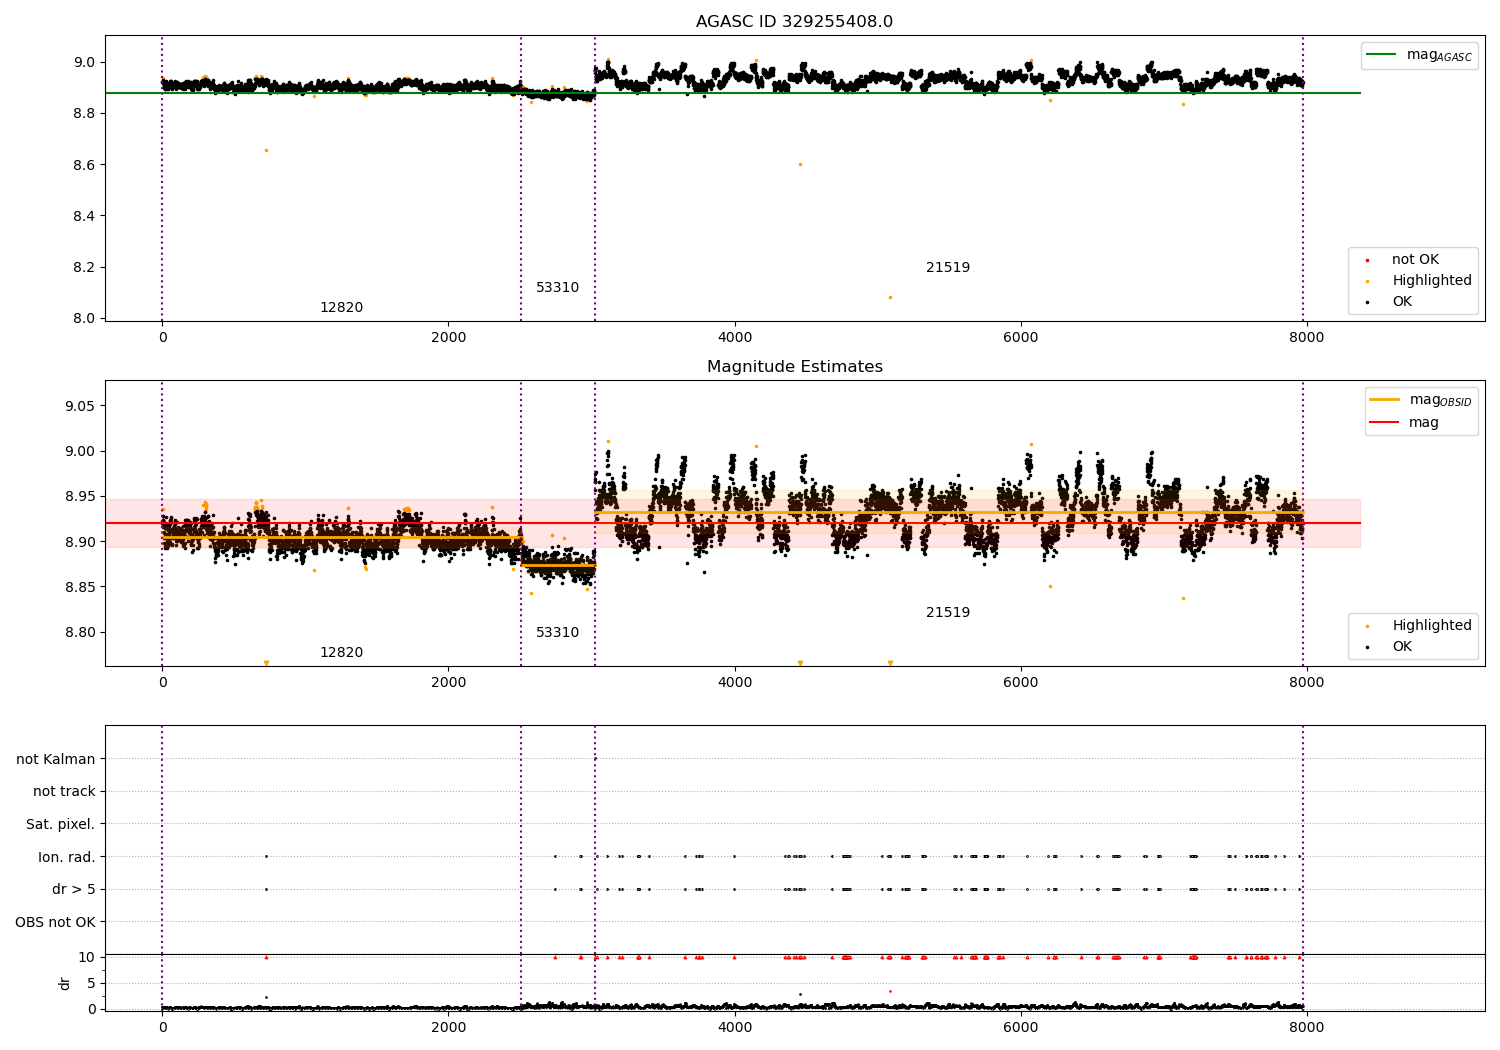The height and width of the screenshot is (1050, 1500).
Task: Click the obsid label 21519 in top plot
Action: click(x=948, y=268)
